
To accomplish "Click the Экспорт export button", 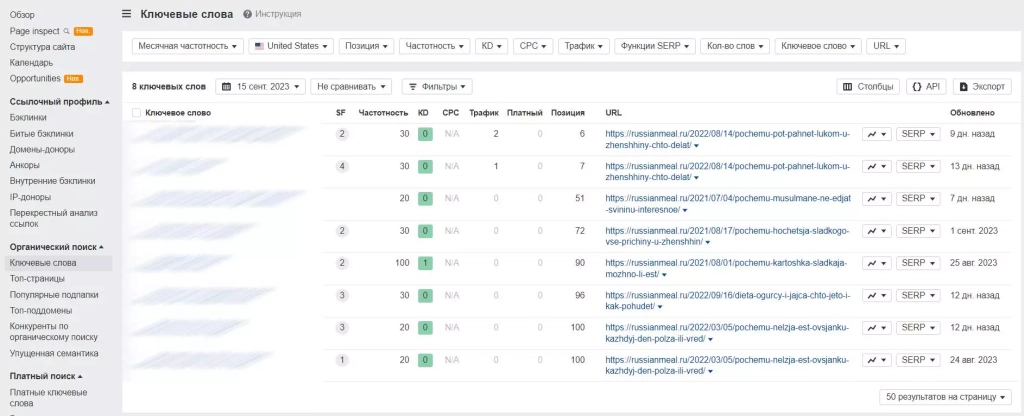I will (x=982, y=86).
